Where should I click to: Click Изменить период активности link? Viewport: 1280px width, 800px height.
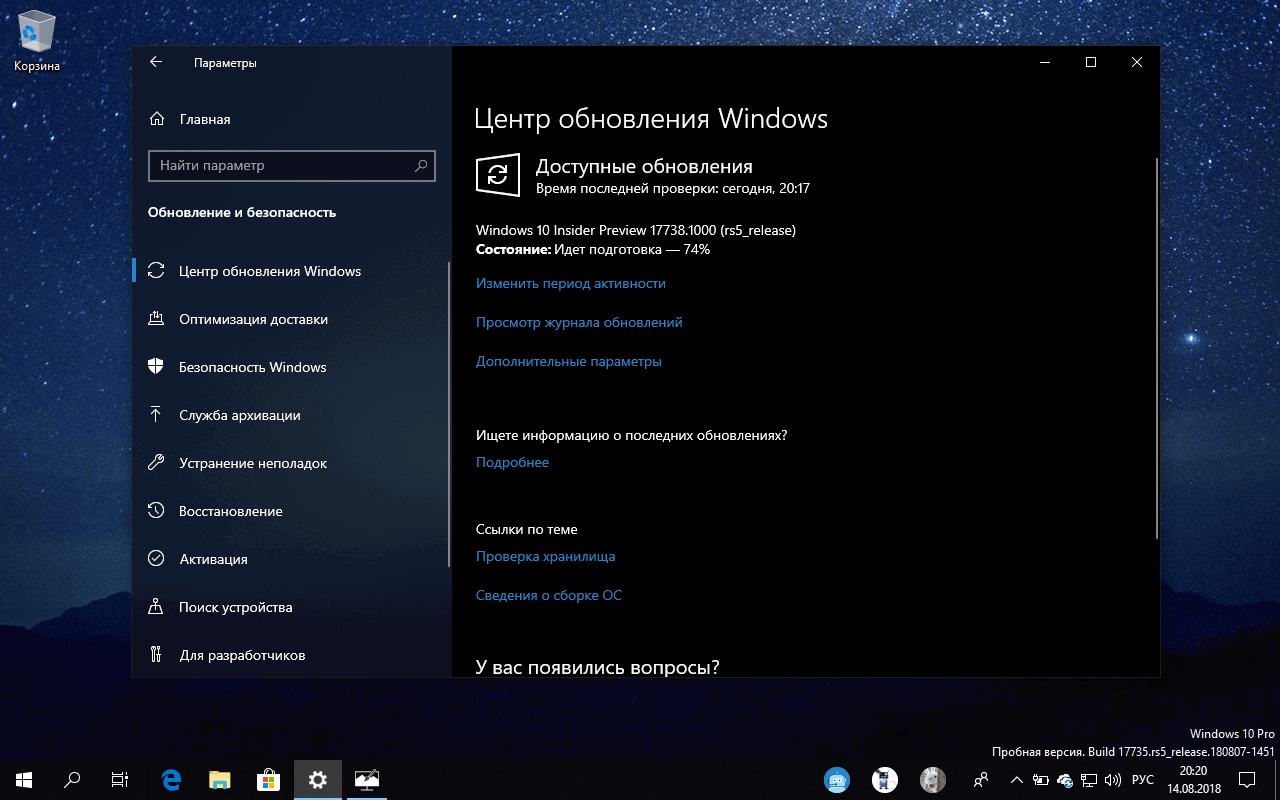(x=569, y=283)
